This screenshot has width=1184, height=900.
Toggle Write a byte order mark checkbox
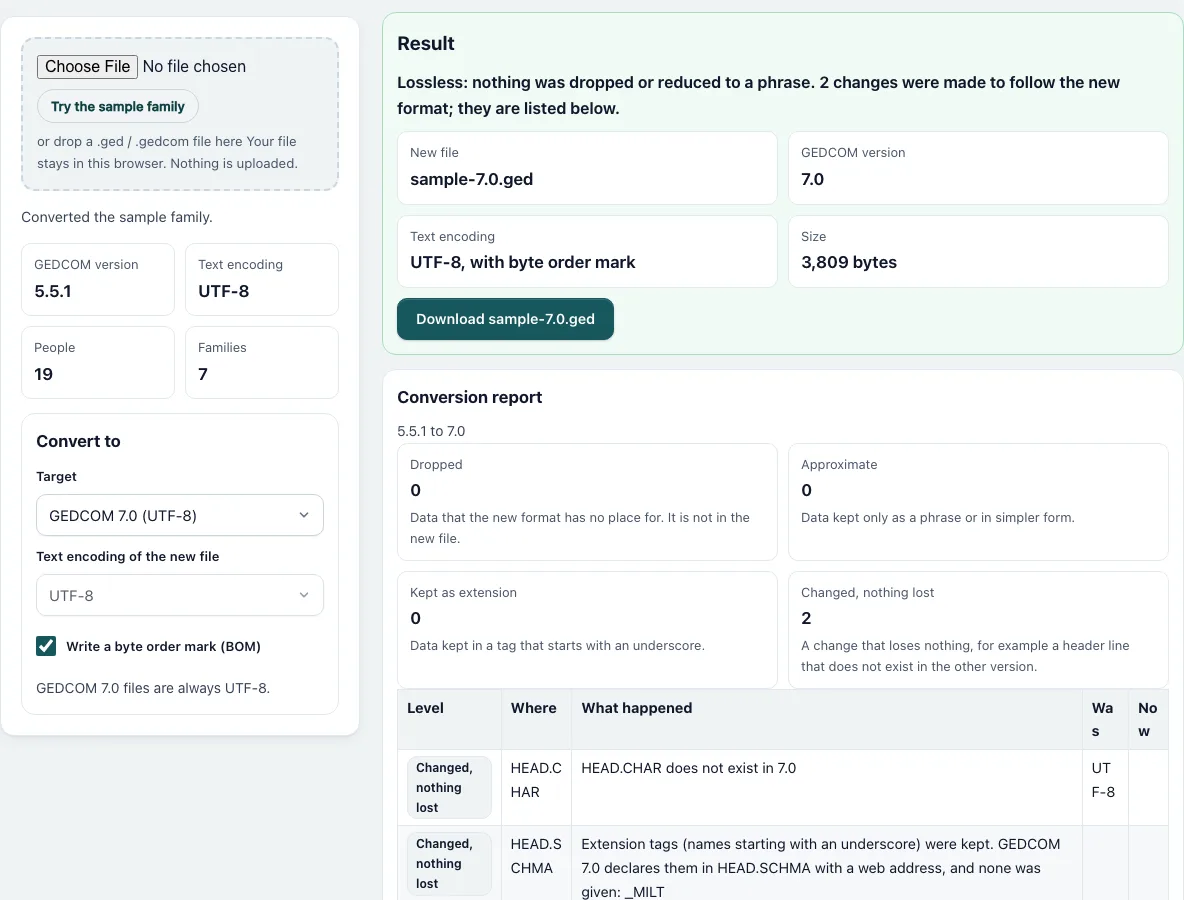46,646
